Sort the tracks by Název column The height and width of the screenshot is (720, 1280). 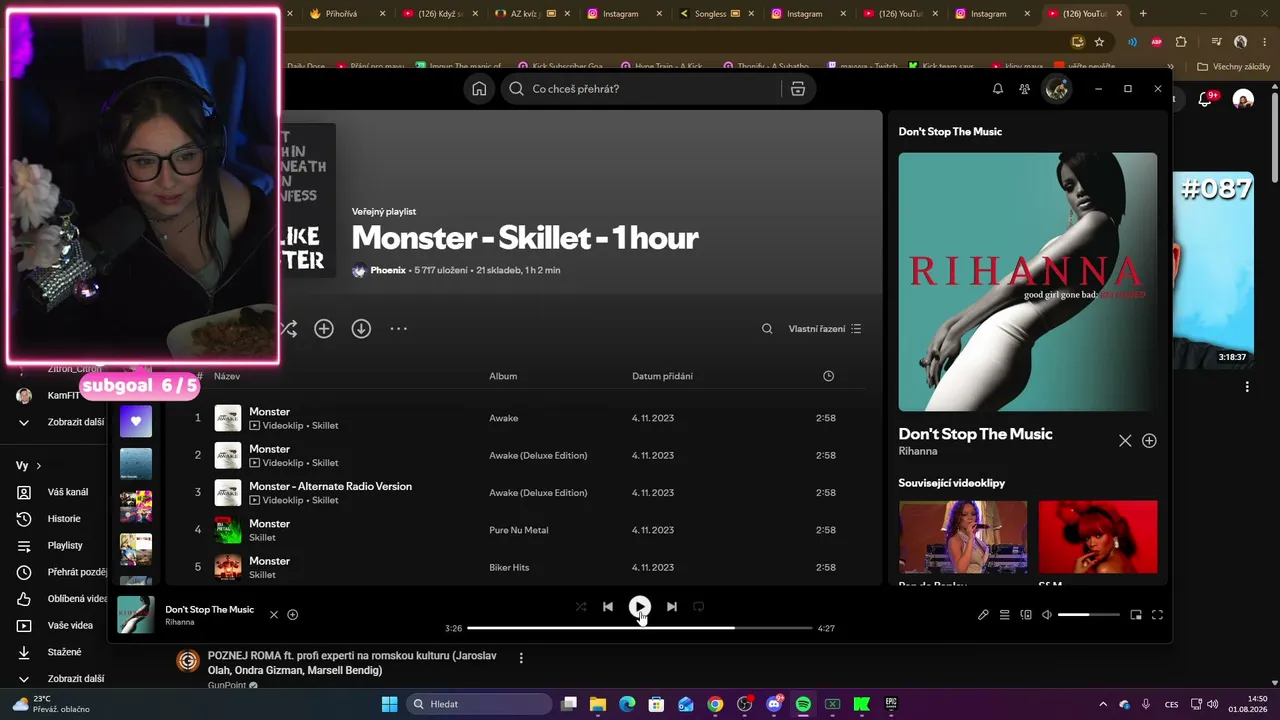coord(227,376)
